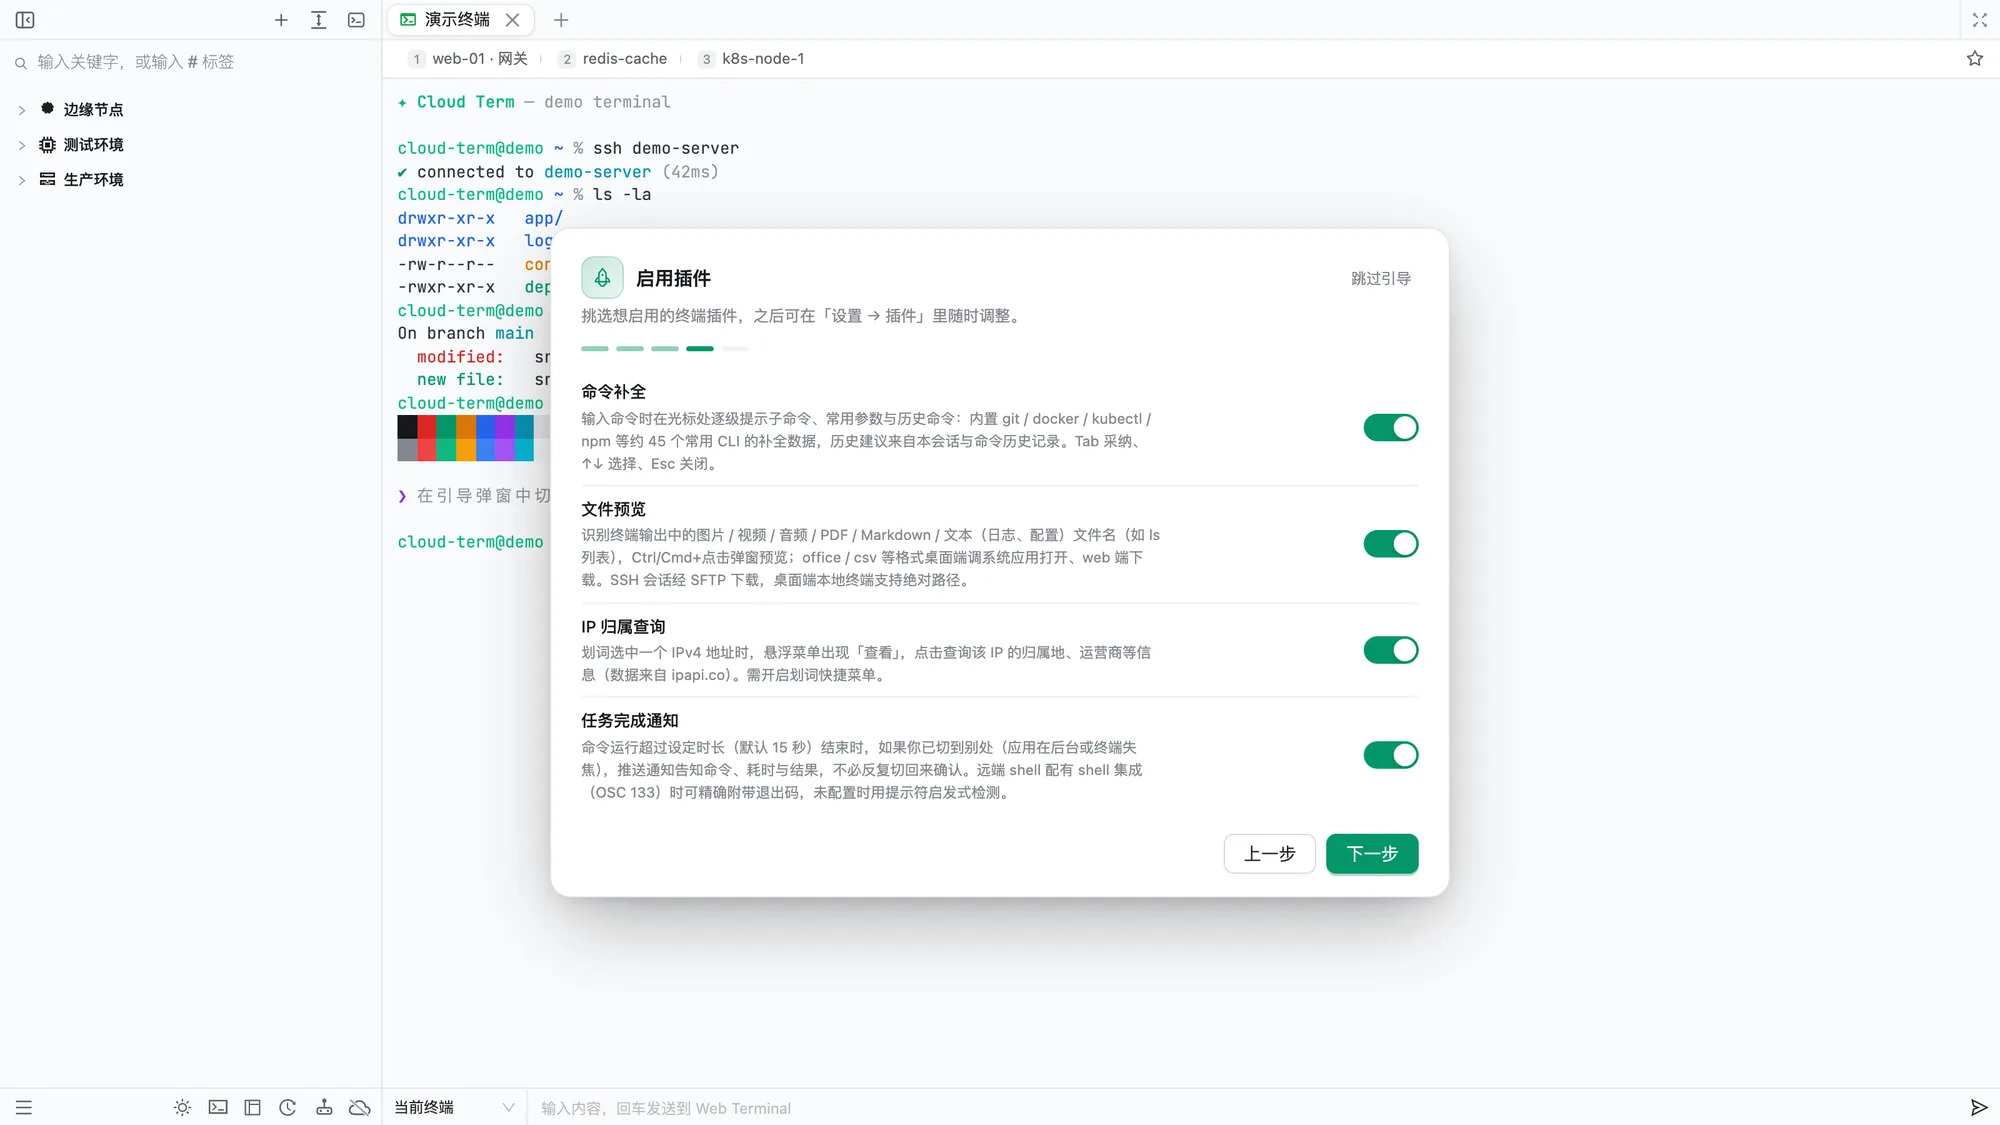Screen dimensions: 2000x1125
Task: Click the first onboarding progress step segment
Action: [x=595, y=348]
